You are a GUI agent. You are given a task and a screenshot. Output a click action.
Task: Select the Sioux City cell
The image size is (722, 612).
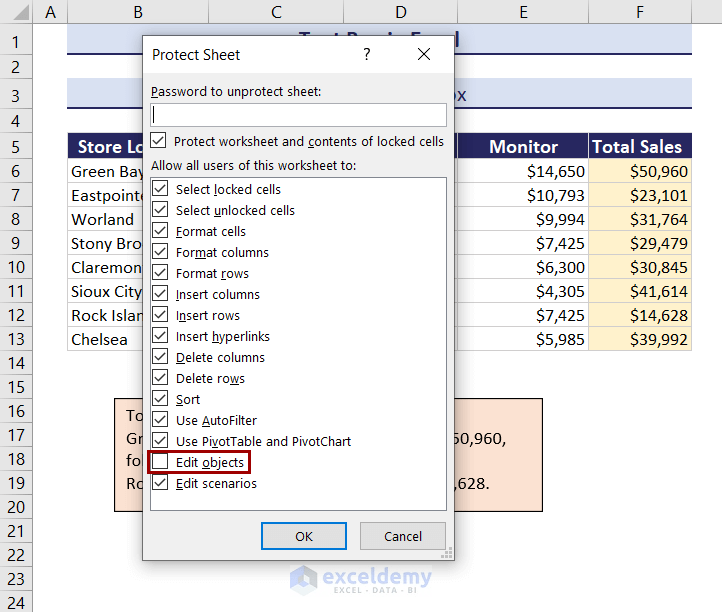105,291
